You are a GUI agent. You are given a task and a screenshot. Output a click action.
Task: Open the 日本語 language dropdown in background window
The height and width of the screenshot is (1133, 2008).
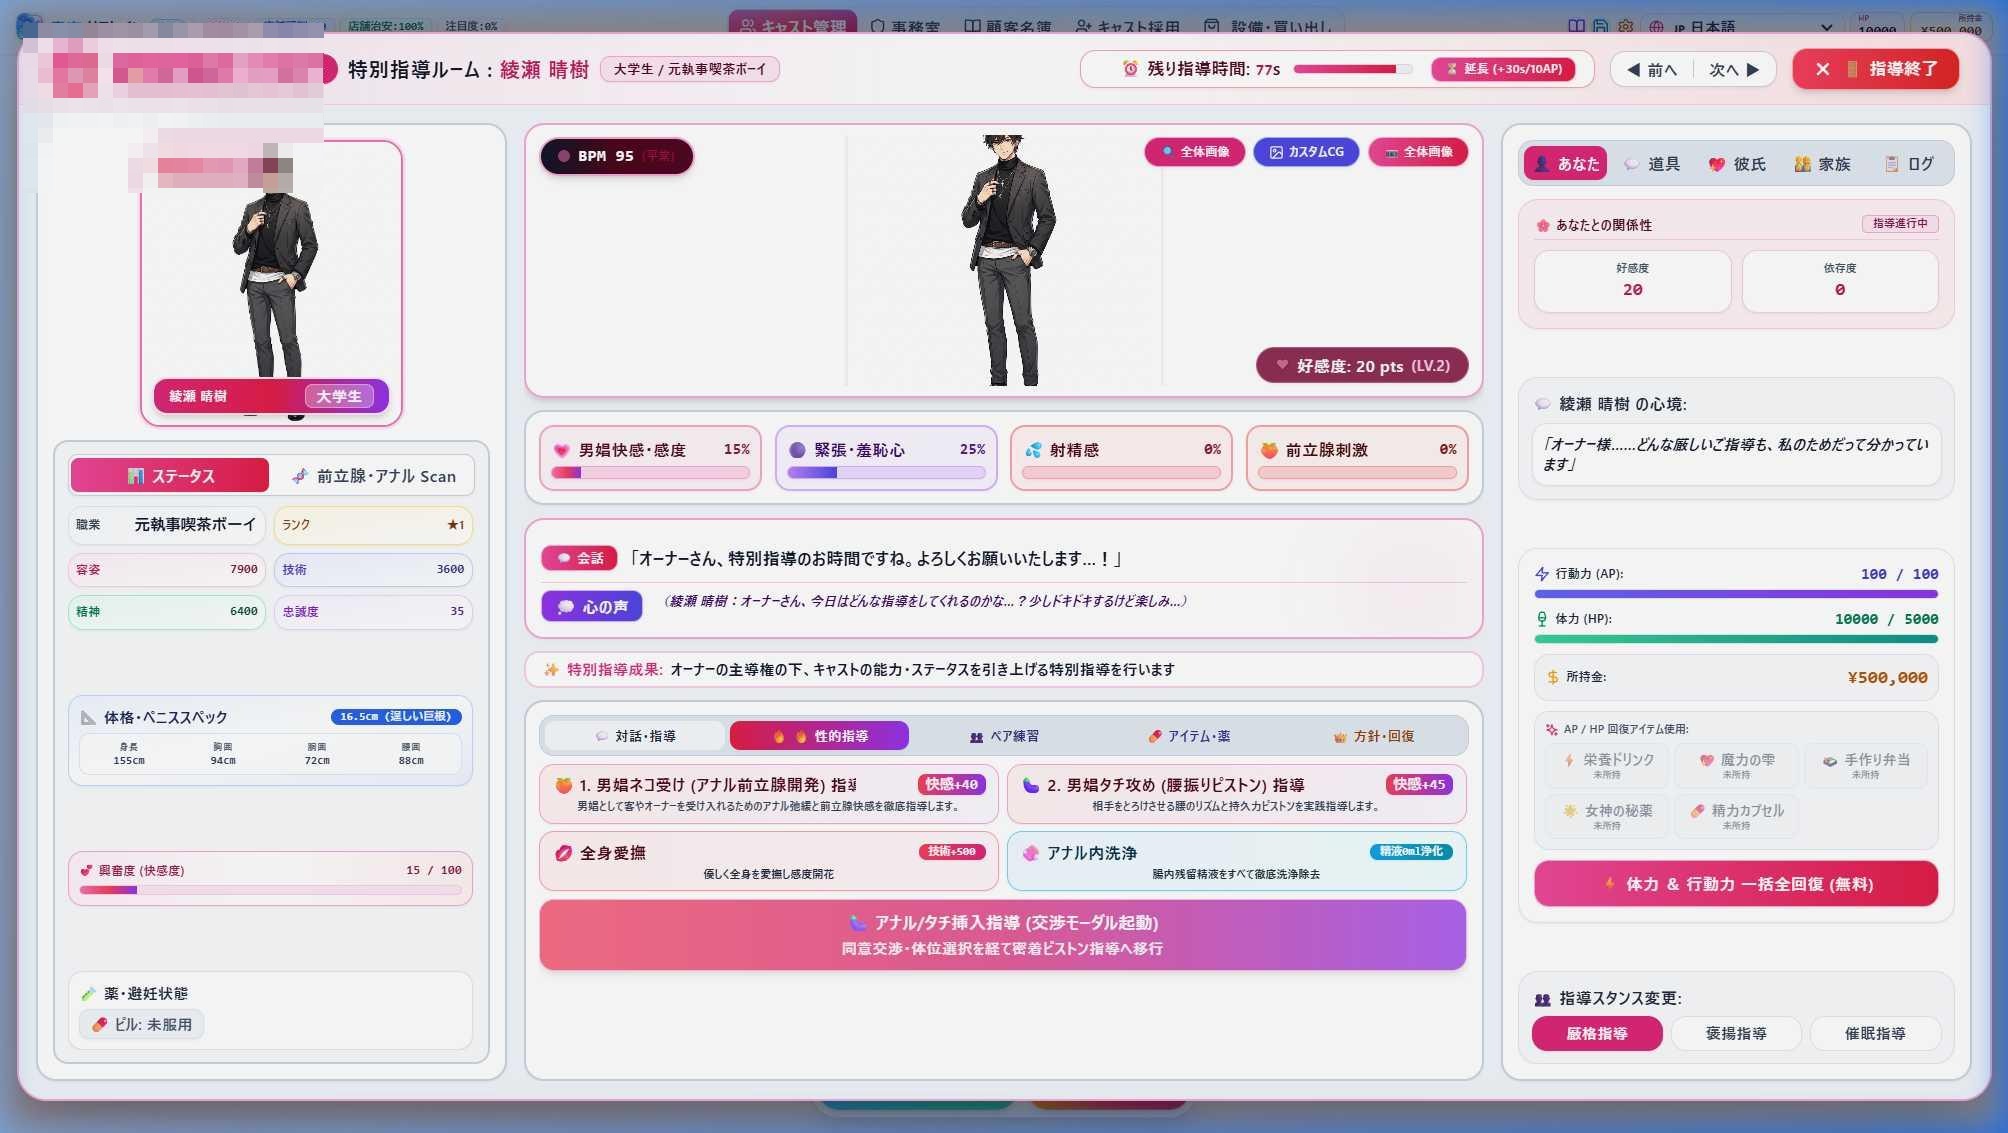tap(1740, 26)
